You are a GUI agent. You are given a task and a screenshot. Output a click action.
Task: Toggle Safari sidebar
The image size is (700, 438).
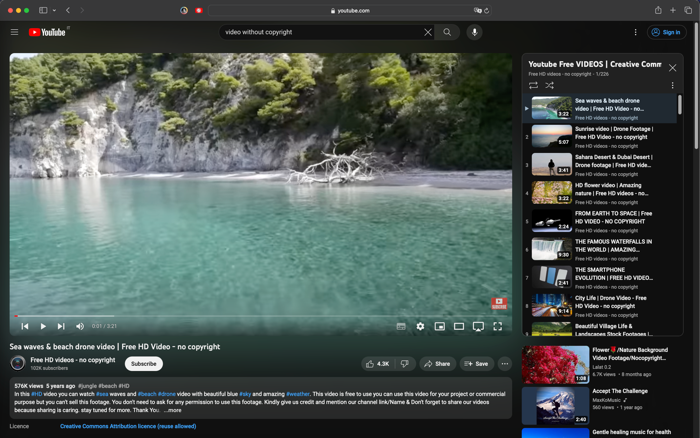pyautogui.click(x=43, y=10)
